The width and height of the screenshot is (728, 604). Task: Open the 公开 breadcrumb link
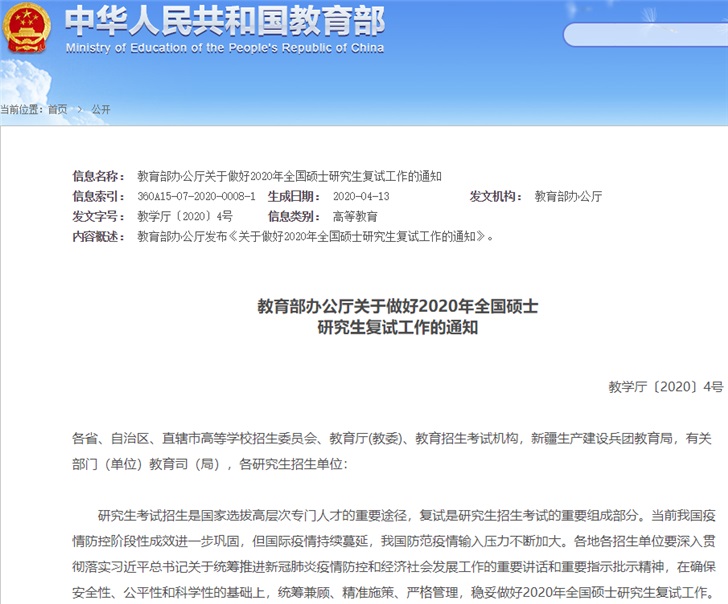pyautogui.click(x=100, y=109)
